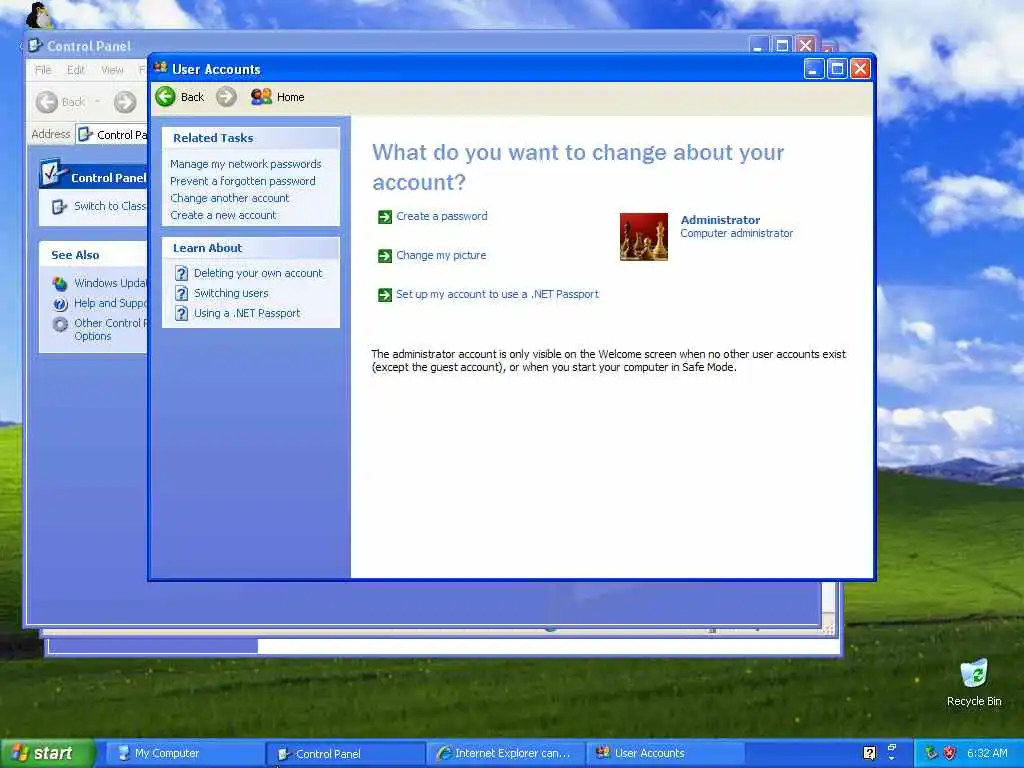
Task: Select Change another account task
Action: tap(229, 198)
